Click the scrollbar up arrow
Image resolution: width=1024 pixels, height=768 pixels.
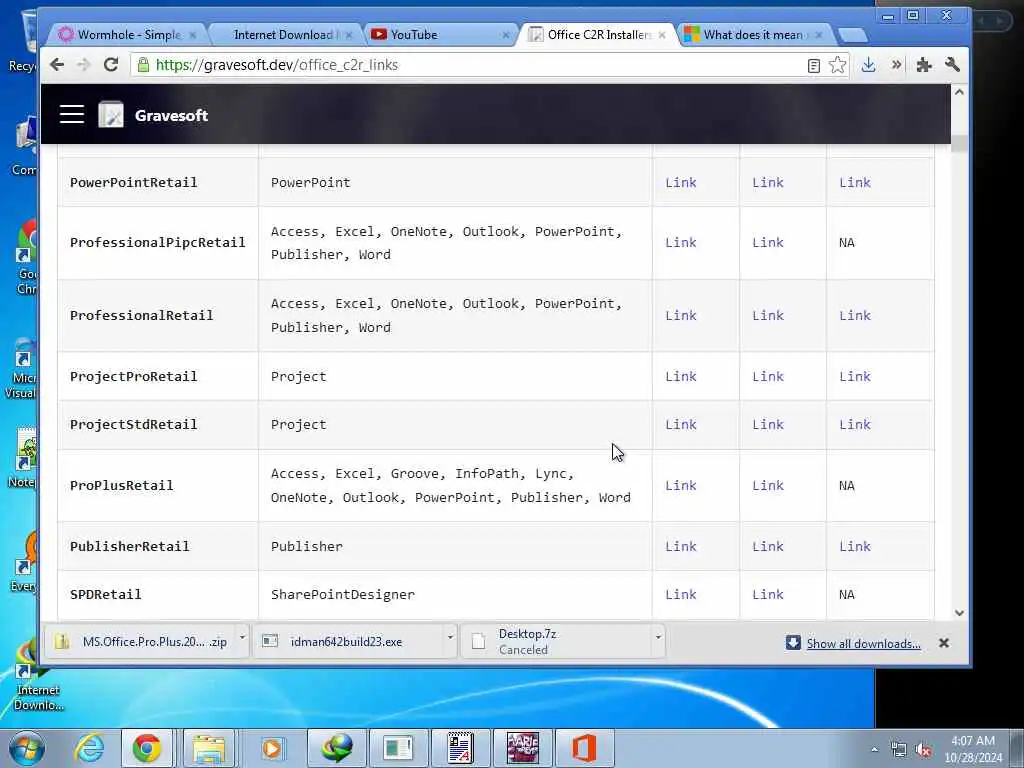959,92
